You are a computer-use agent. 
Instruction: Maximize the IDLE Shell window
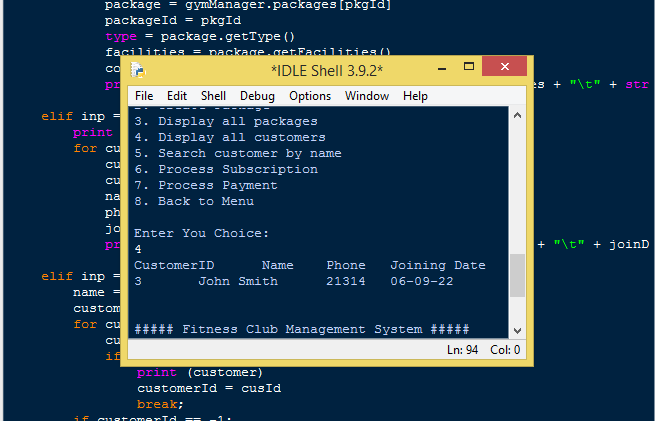pyautogui.click(x=469, y=67)
